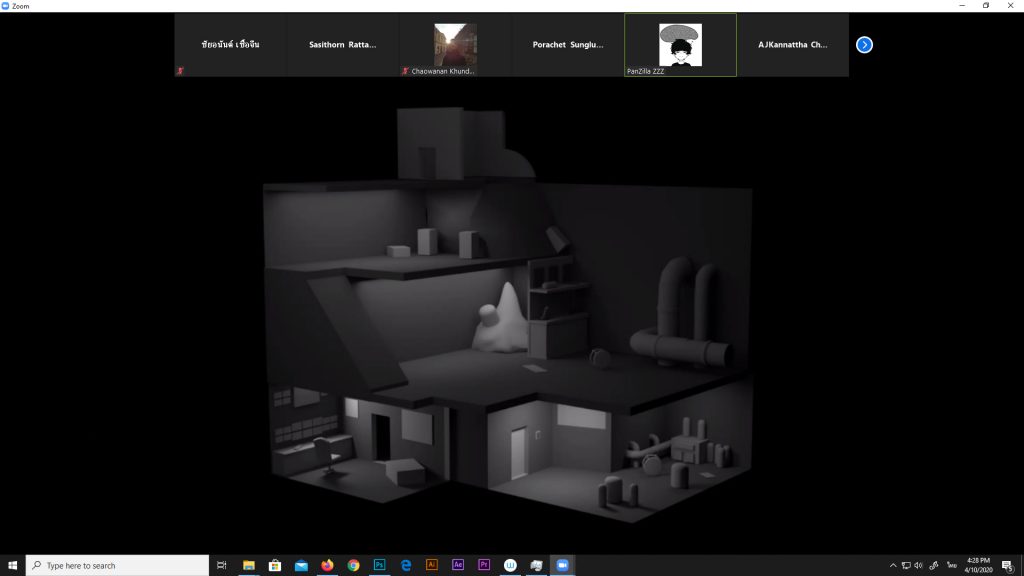Select the PanZilla ZZZ participant thumbnail
The image size is (1024, 576).
(x=680, y=45)
